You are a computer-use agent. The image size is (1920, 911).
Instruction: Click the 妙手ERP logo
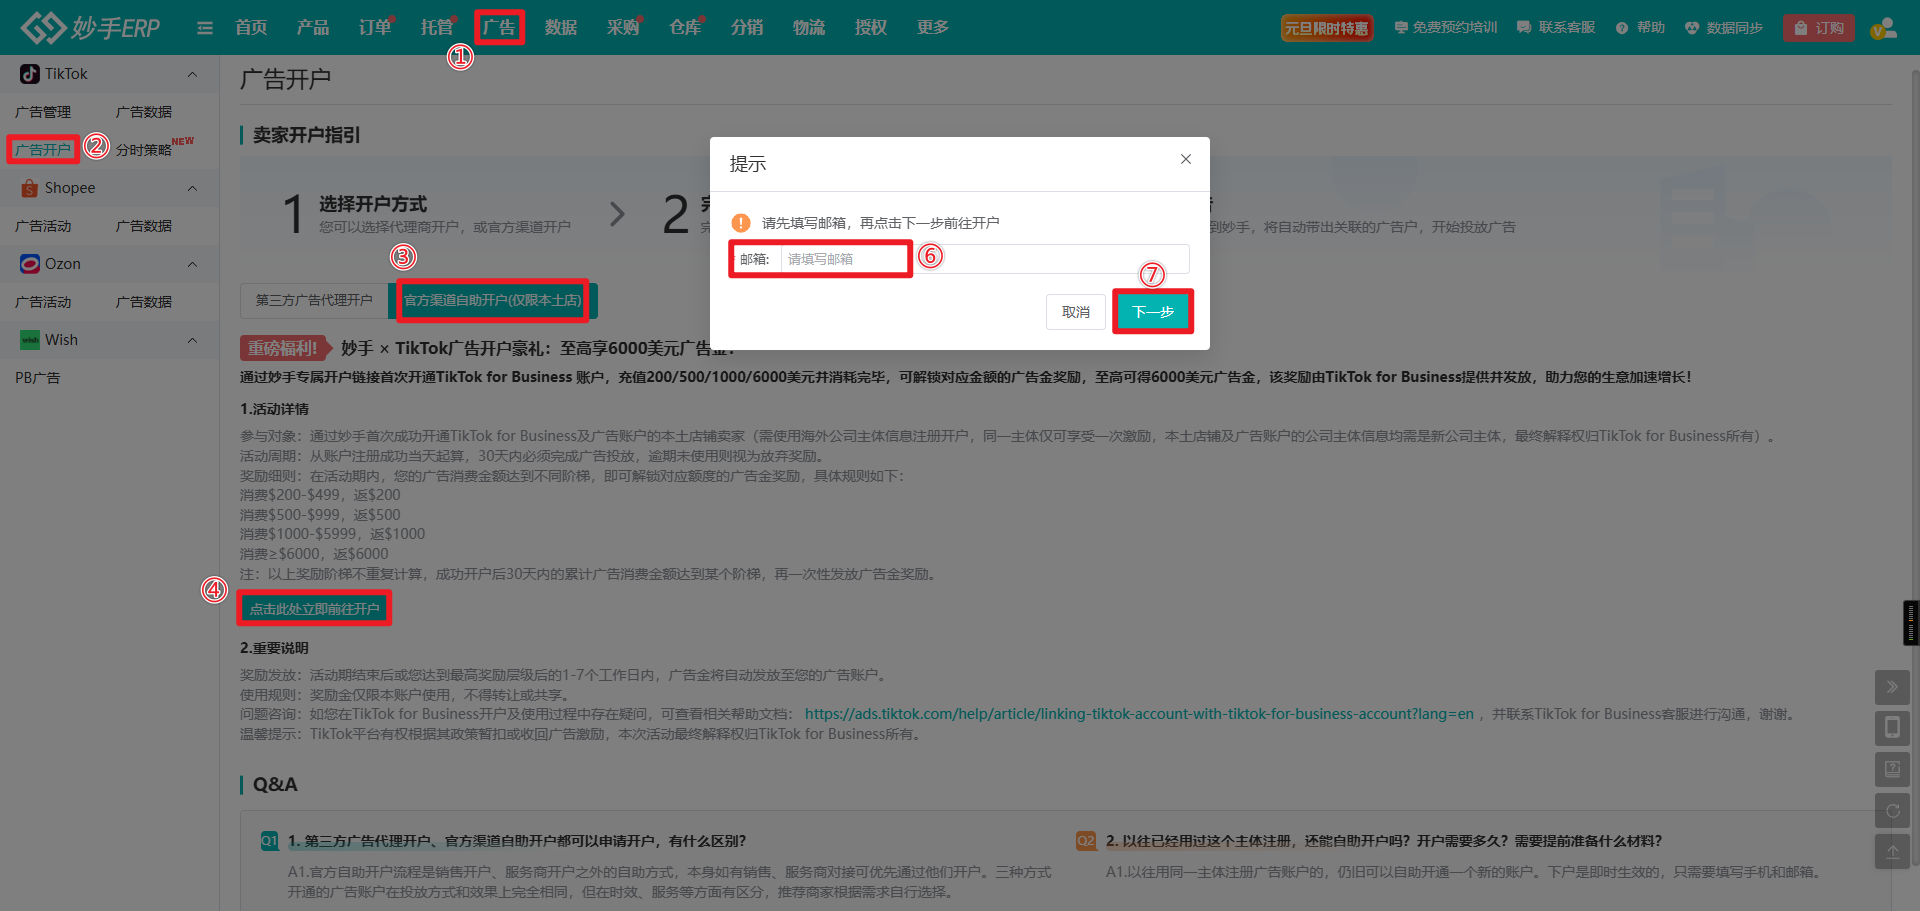click(x=90, y=27)
